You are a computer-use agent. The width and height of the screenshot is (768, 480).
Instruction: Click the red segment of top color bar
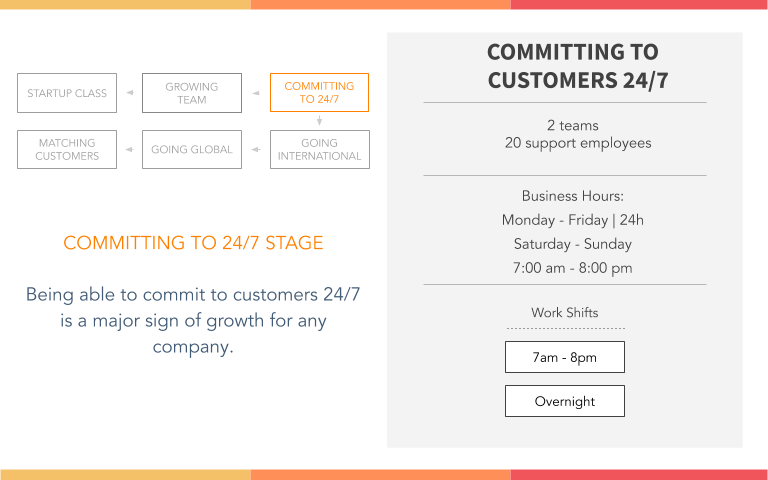639,4
